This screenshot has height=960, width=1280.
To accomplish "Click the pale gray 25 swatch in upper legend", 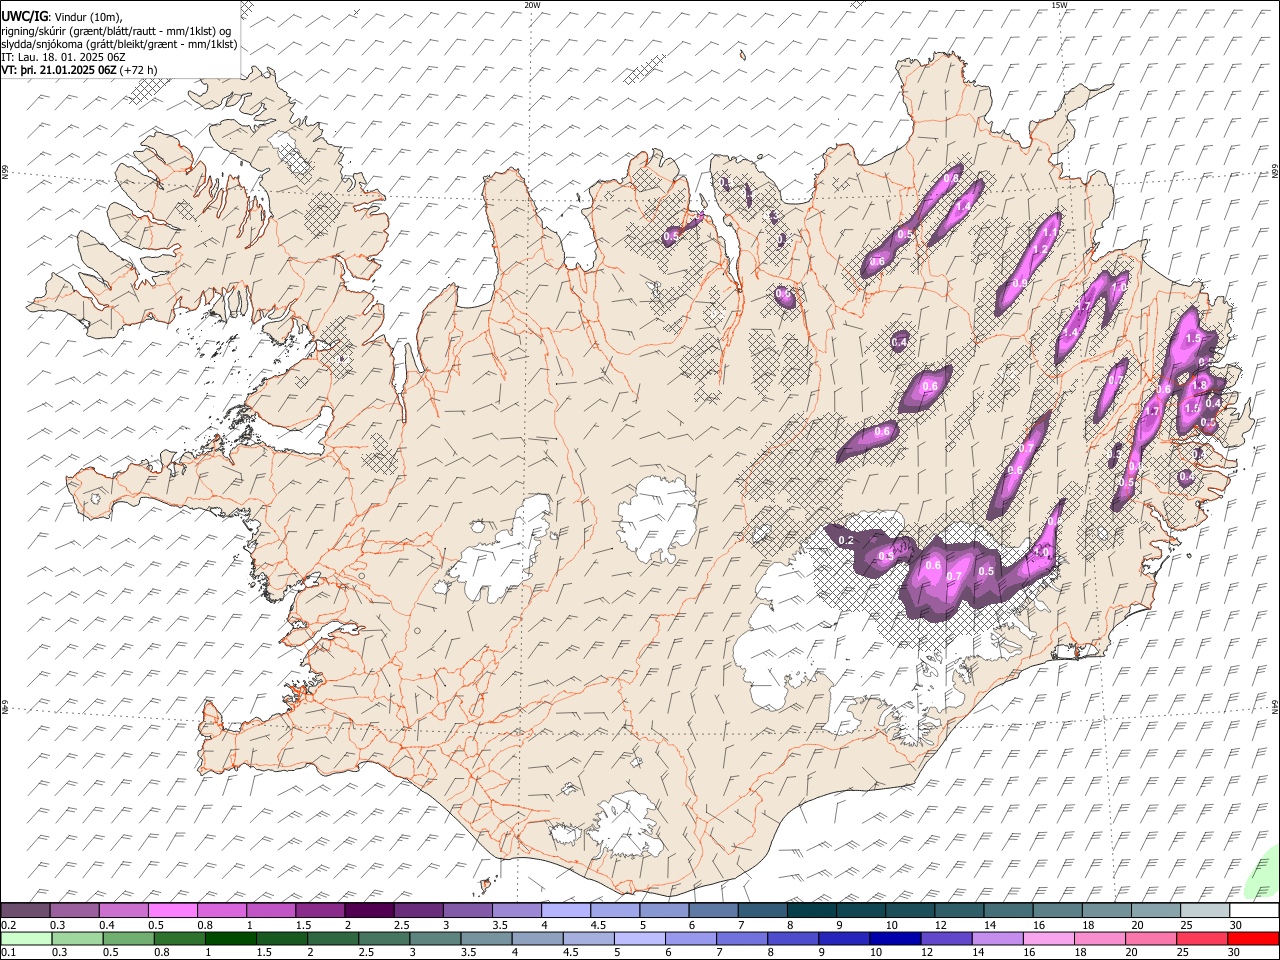I will click(x=1205, y=911).
